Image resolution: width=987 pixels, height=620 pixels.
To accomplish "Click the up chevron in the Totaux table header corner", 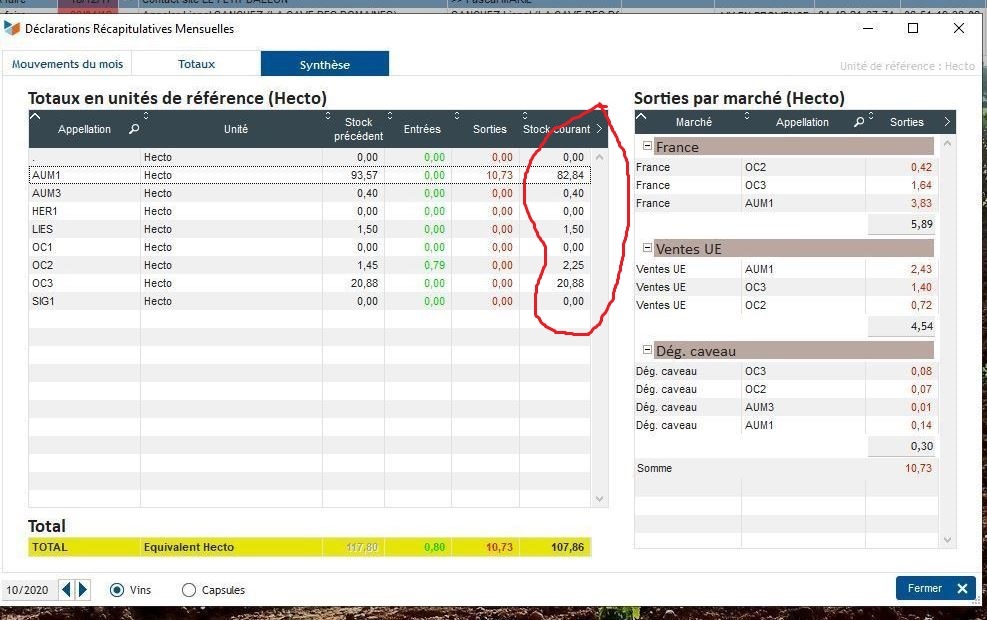I will coord(36,117).
